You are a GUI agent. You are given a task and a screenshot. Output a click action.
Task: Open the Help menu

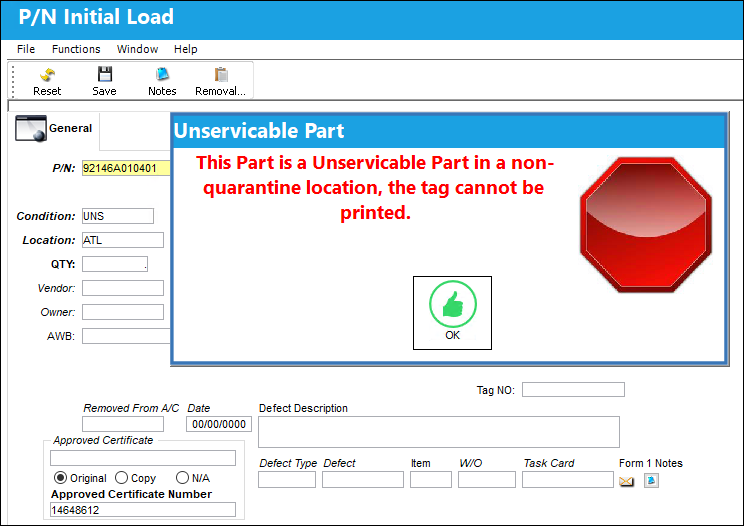[x=186, y=49]
